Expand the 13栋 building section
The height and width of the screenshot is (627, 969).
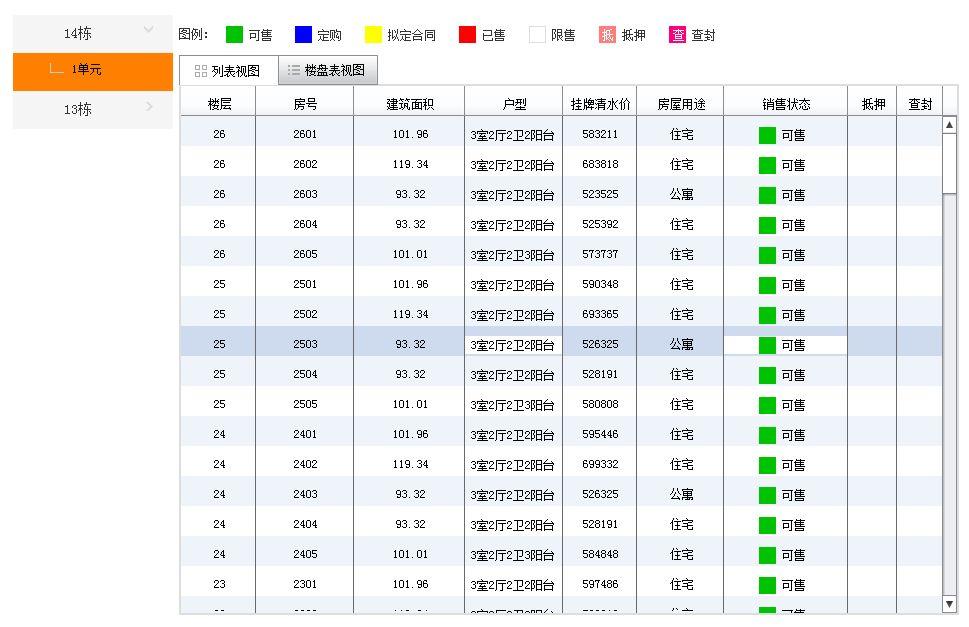[x=149, y=107]
